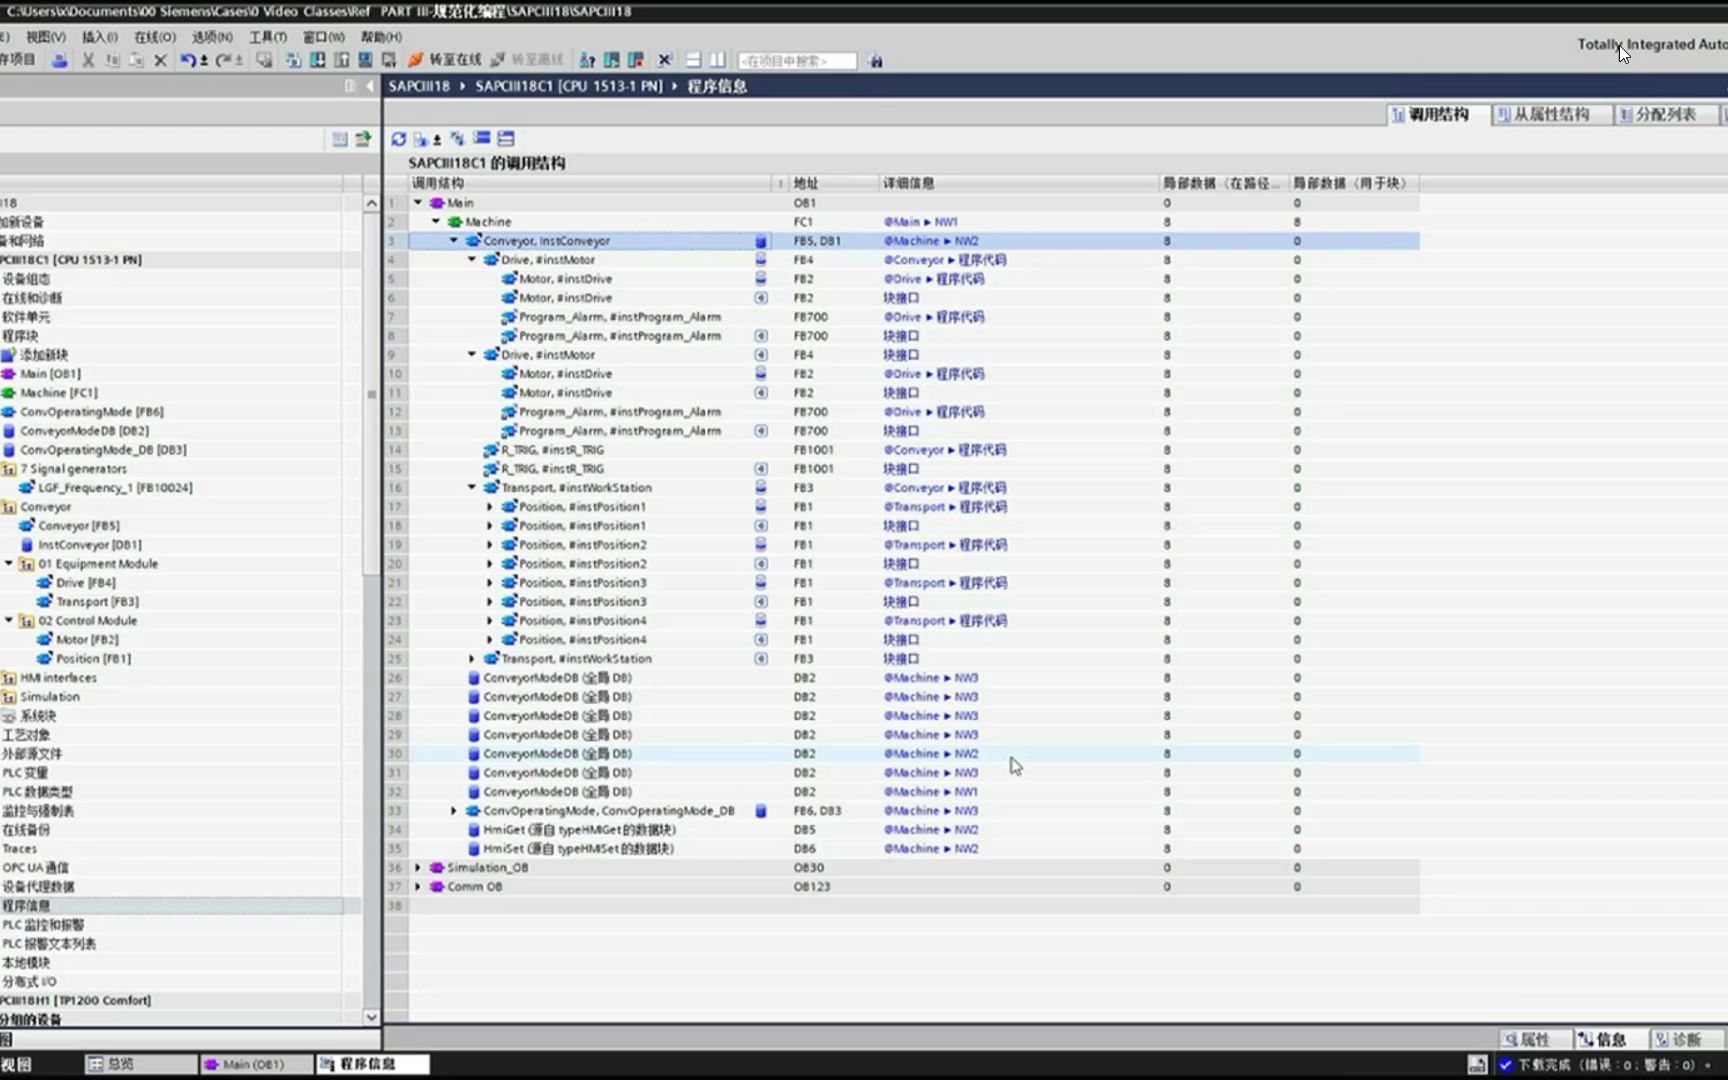Click the project tree green arrow icon
The image size is (1728, 1080).
click(363, 139)
